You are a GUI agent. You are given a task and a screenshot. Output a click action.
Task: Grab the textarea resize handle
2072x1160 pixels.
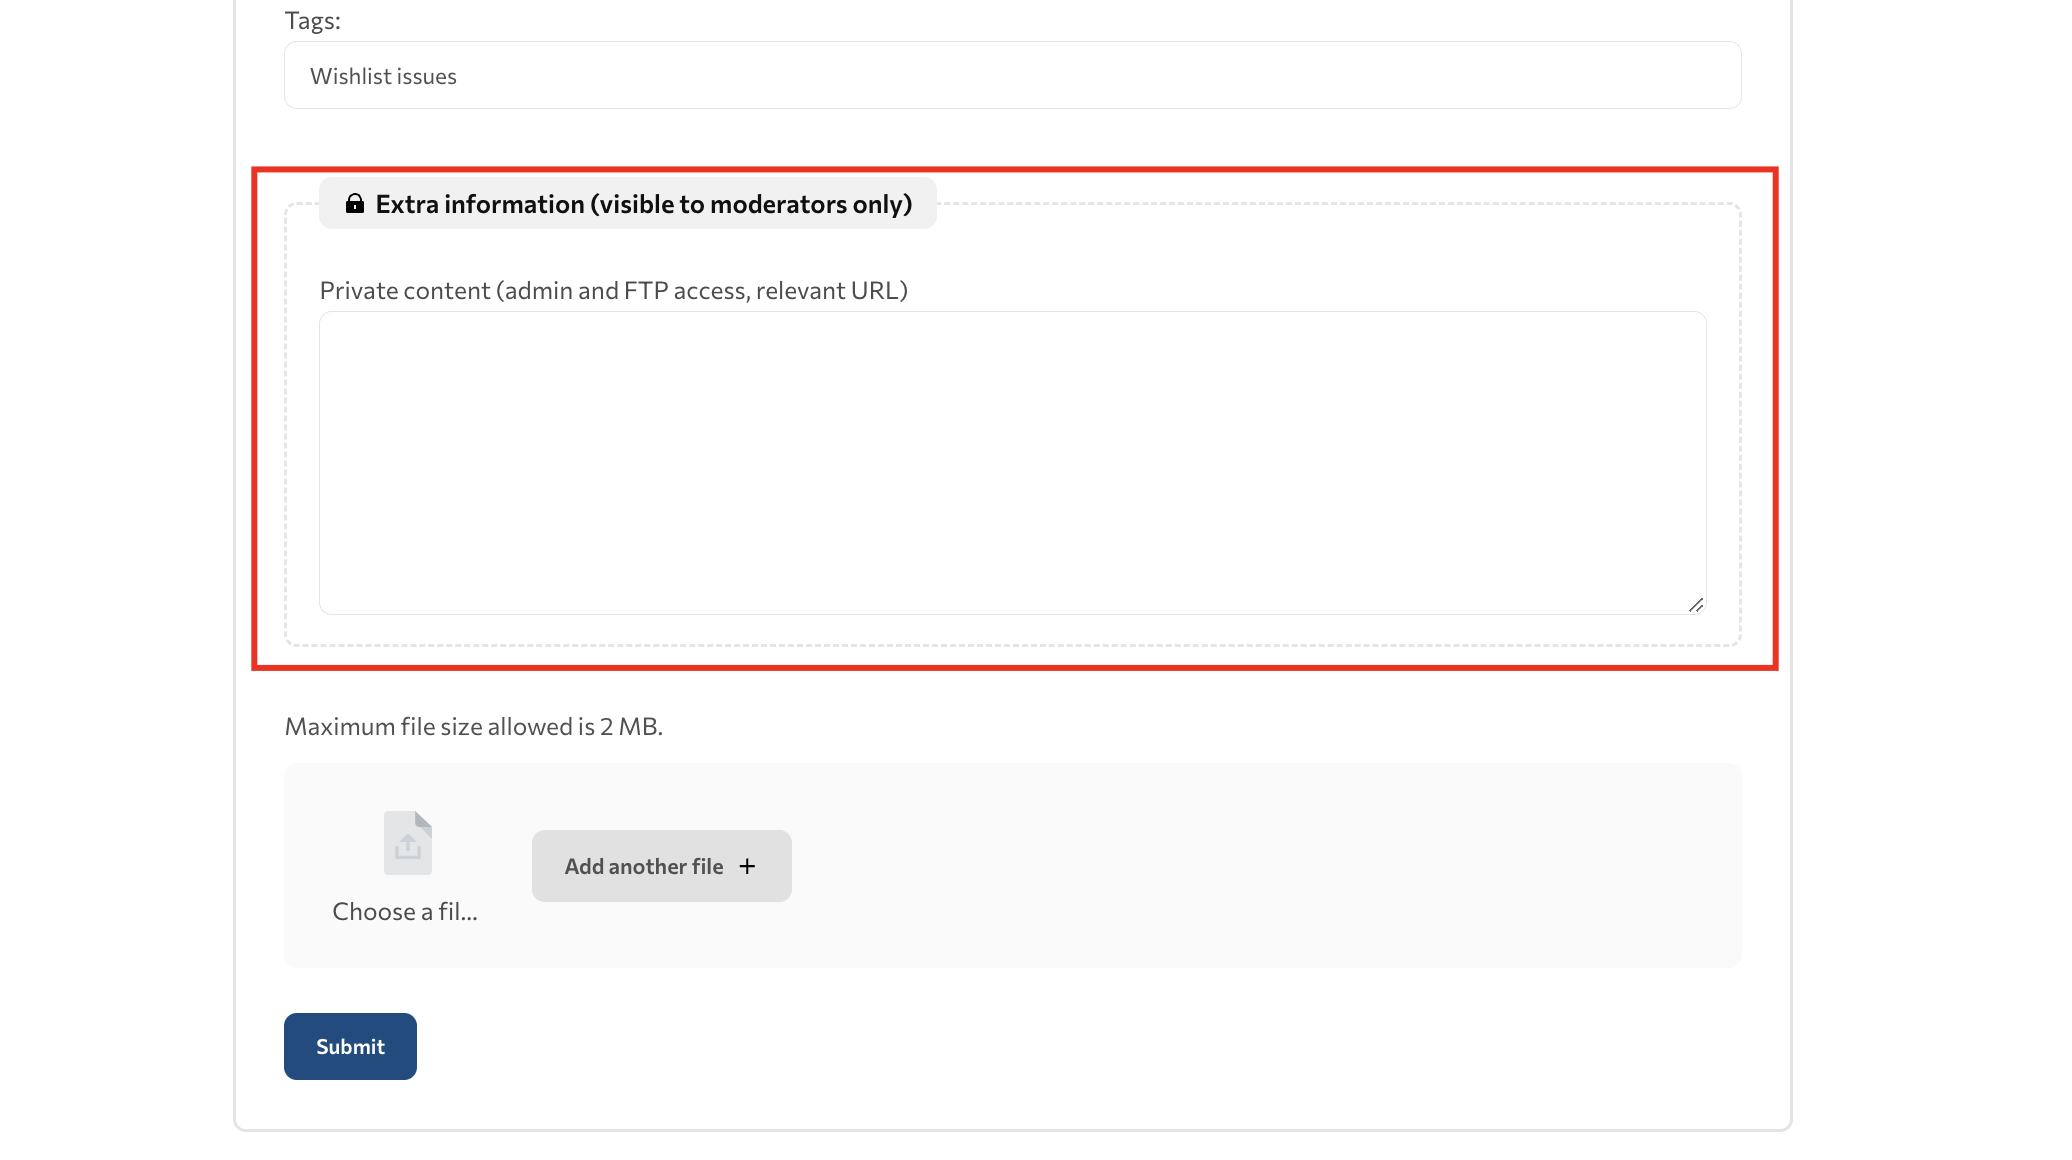[1695, 605]
